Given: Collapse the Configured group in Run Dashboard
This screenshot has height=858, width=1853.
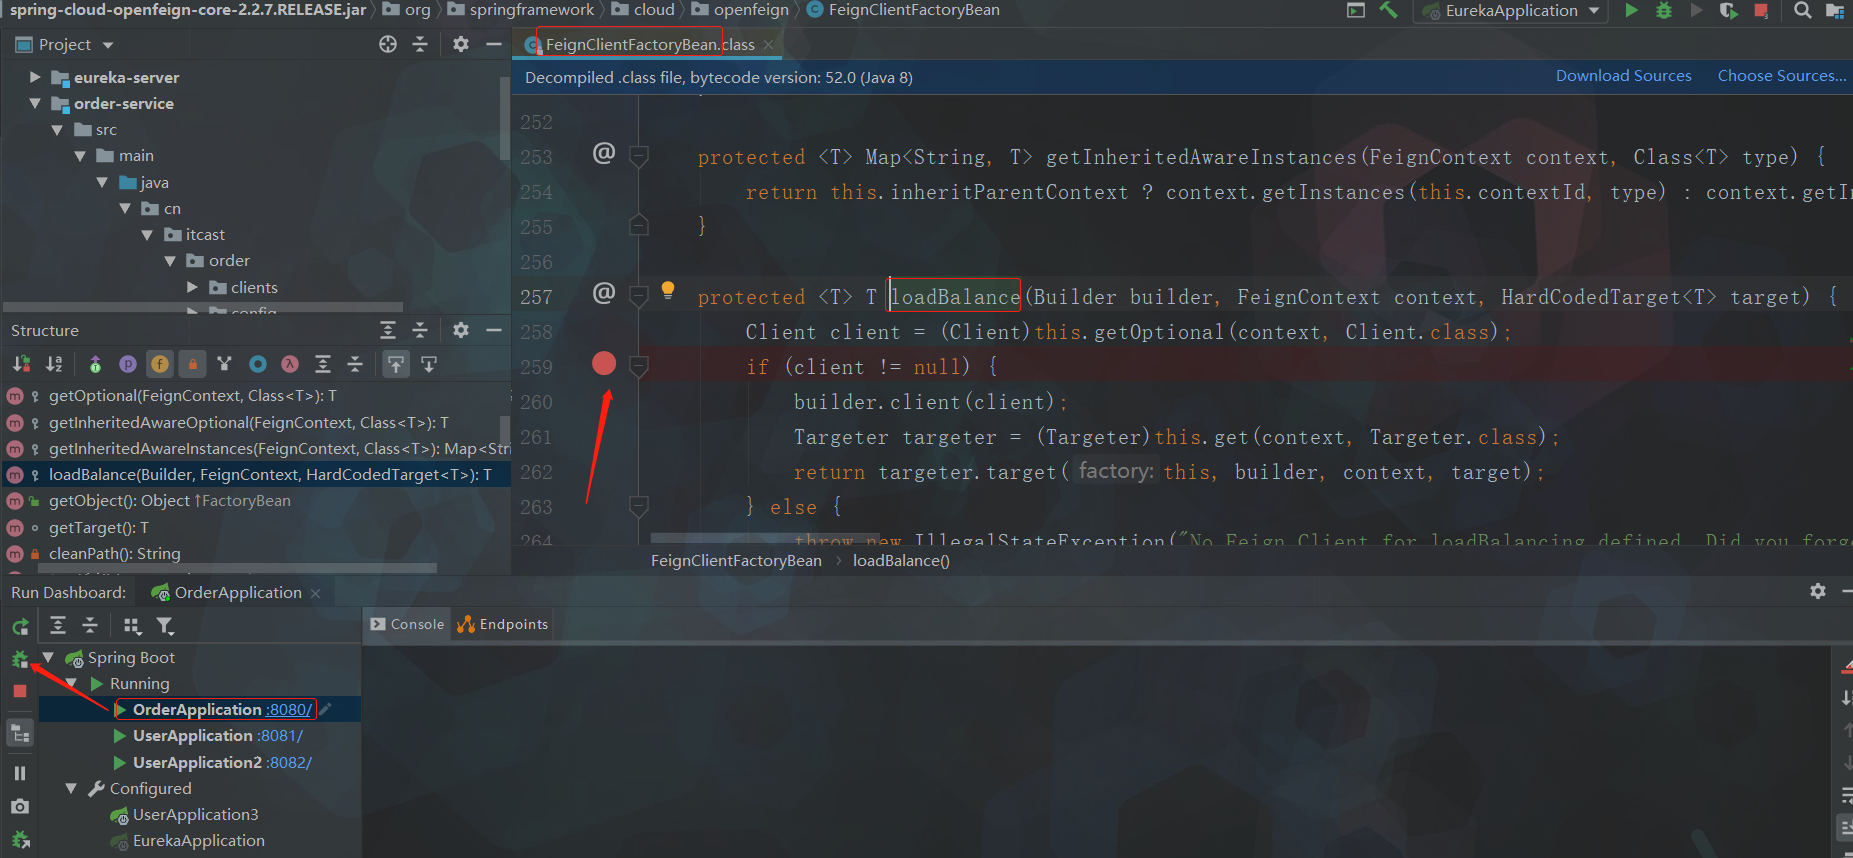Looking at the screenshot, I should pos(71,788).
